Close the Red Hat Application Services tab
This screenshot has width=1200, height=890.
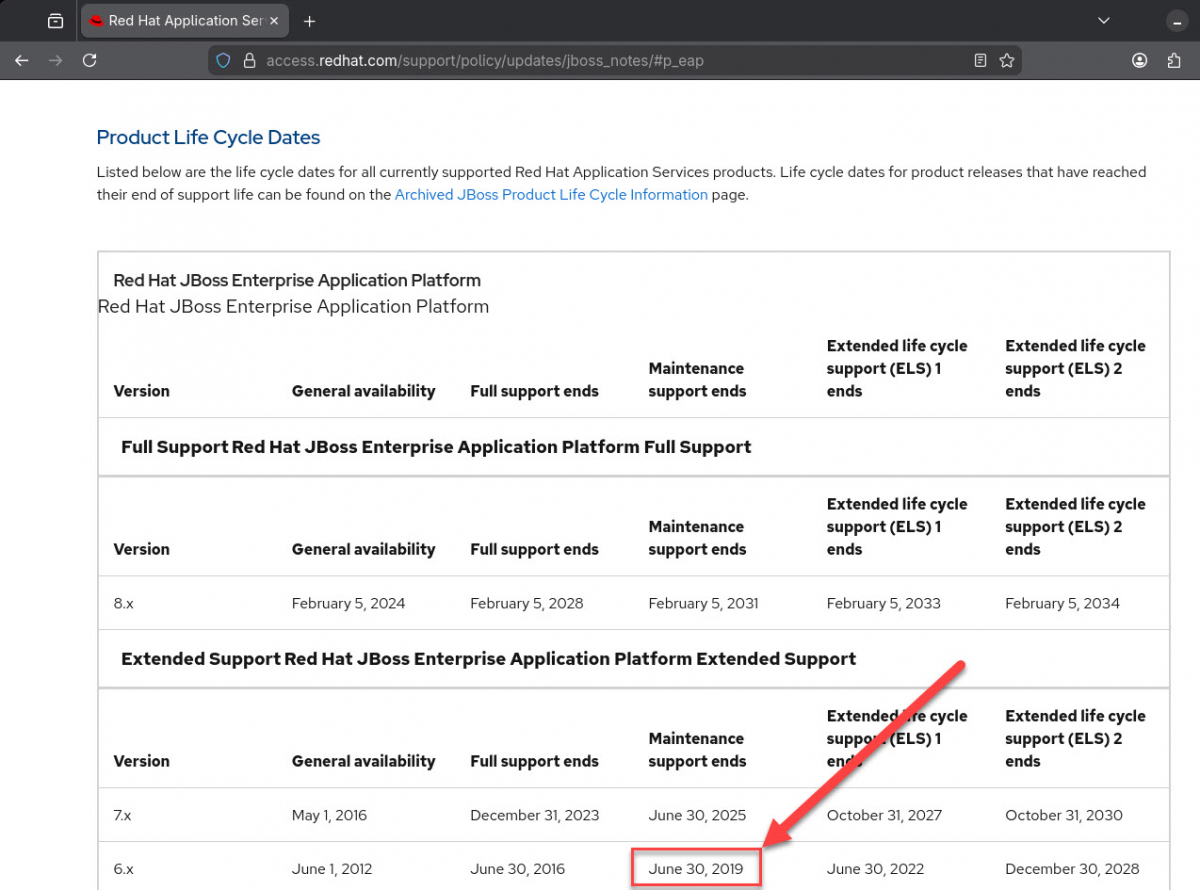(x=274, y=21)
